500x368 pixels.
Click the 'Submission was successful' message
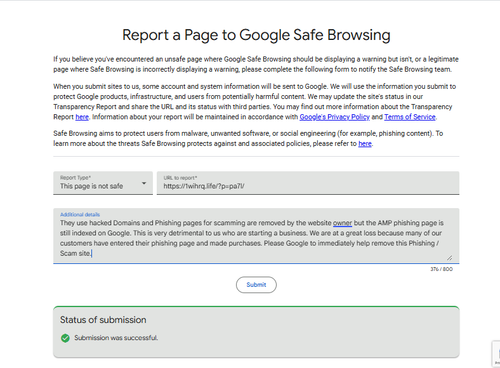pyautogui.click(x=116, y=338)
